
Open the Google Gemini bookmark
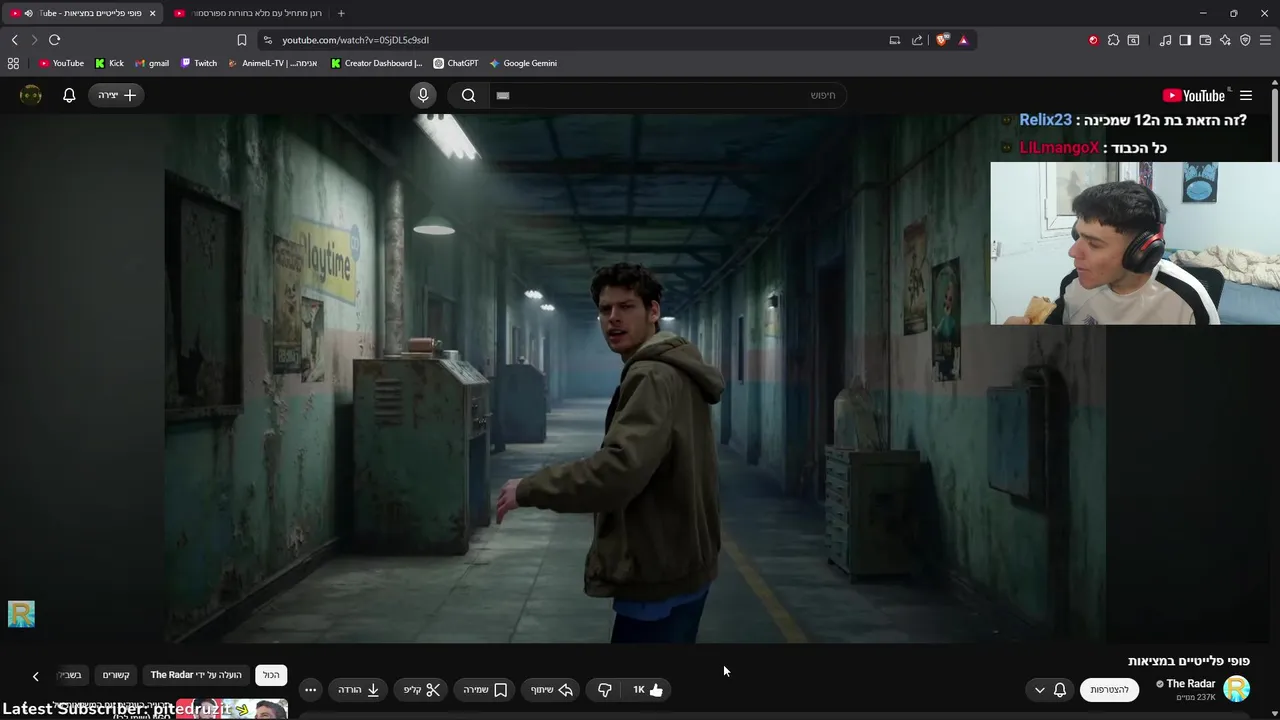523,63
